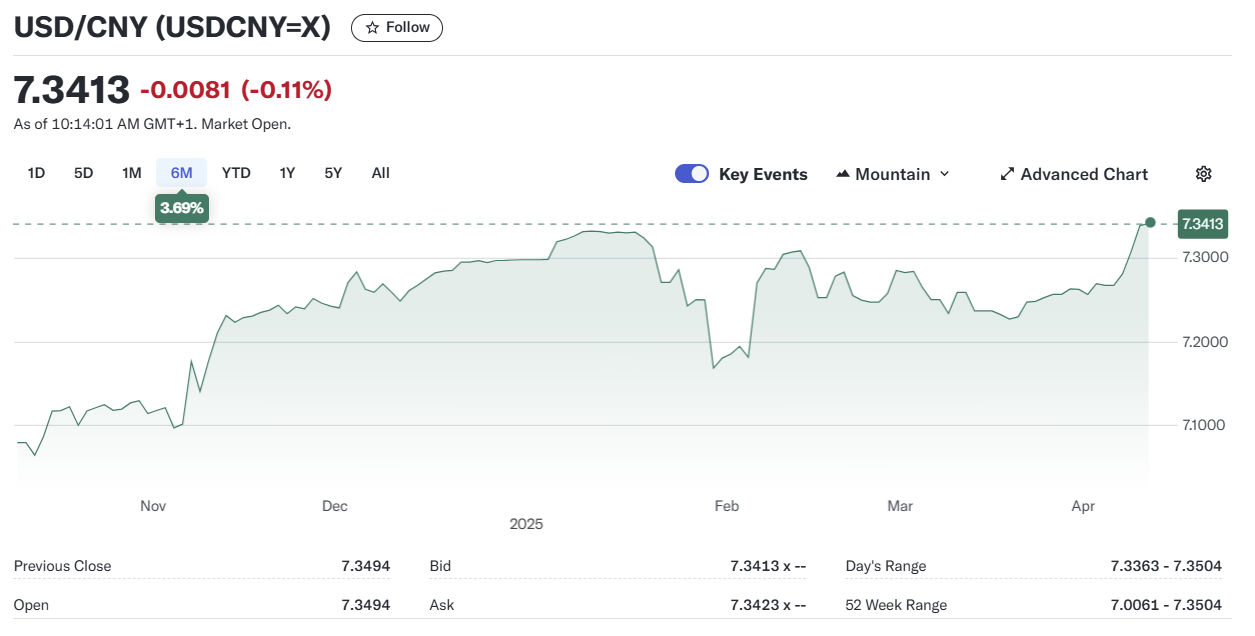Open chart settings via the gear icon
This screenshot has height=636, width=1255.
tap(1203, 174)
